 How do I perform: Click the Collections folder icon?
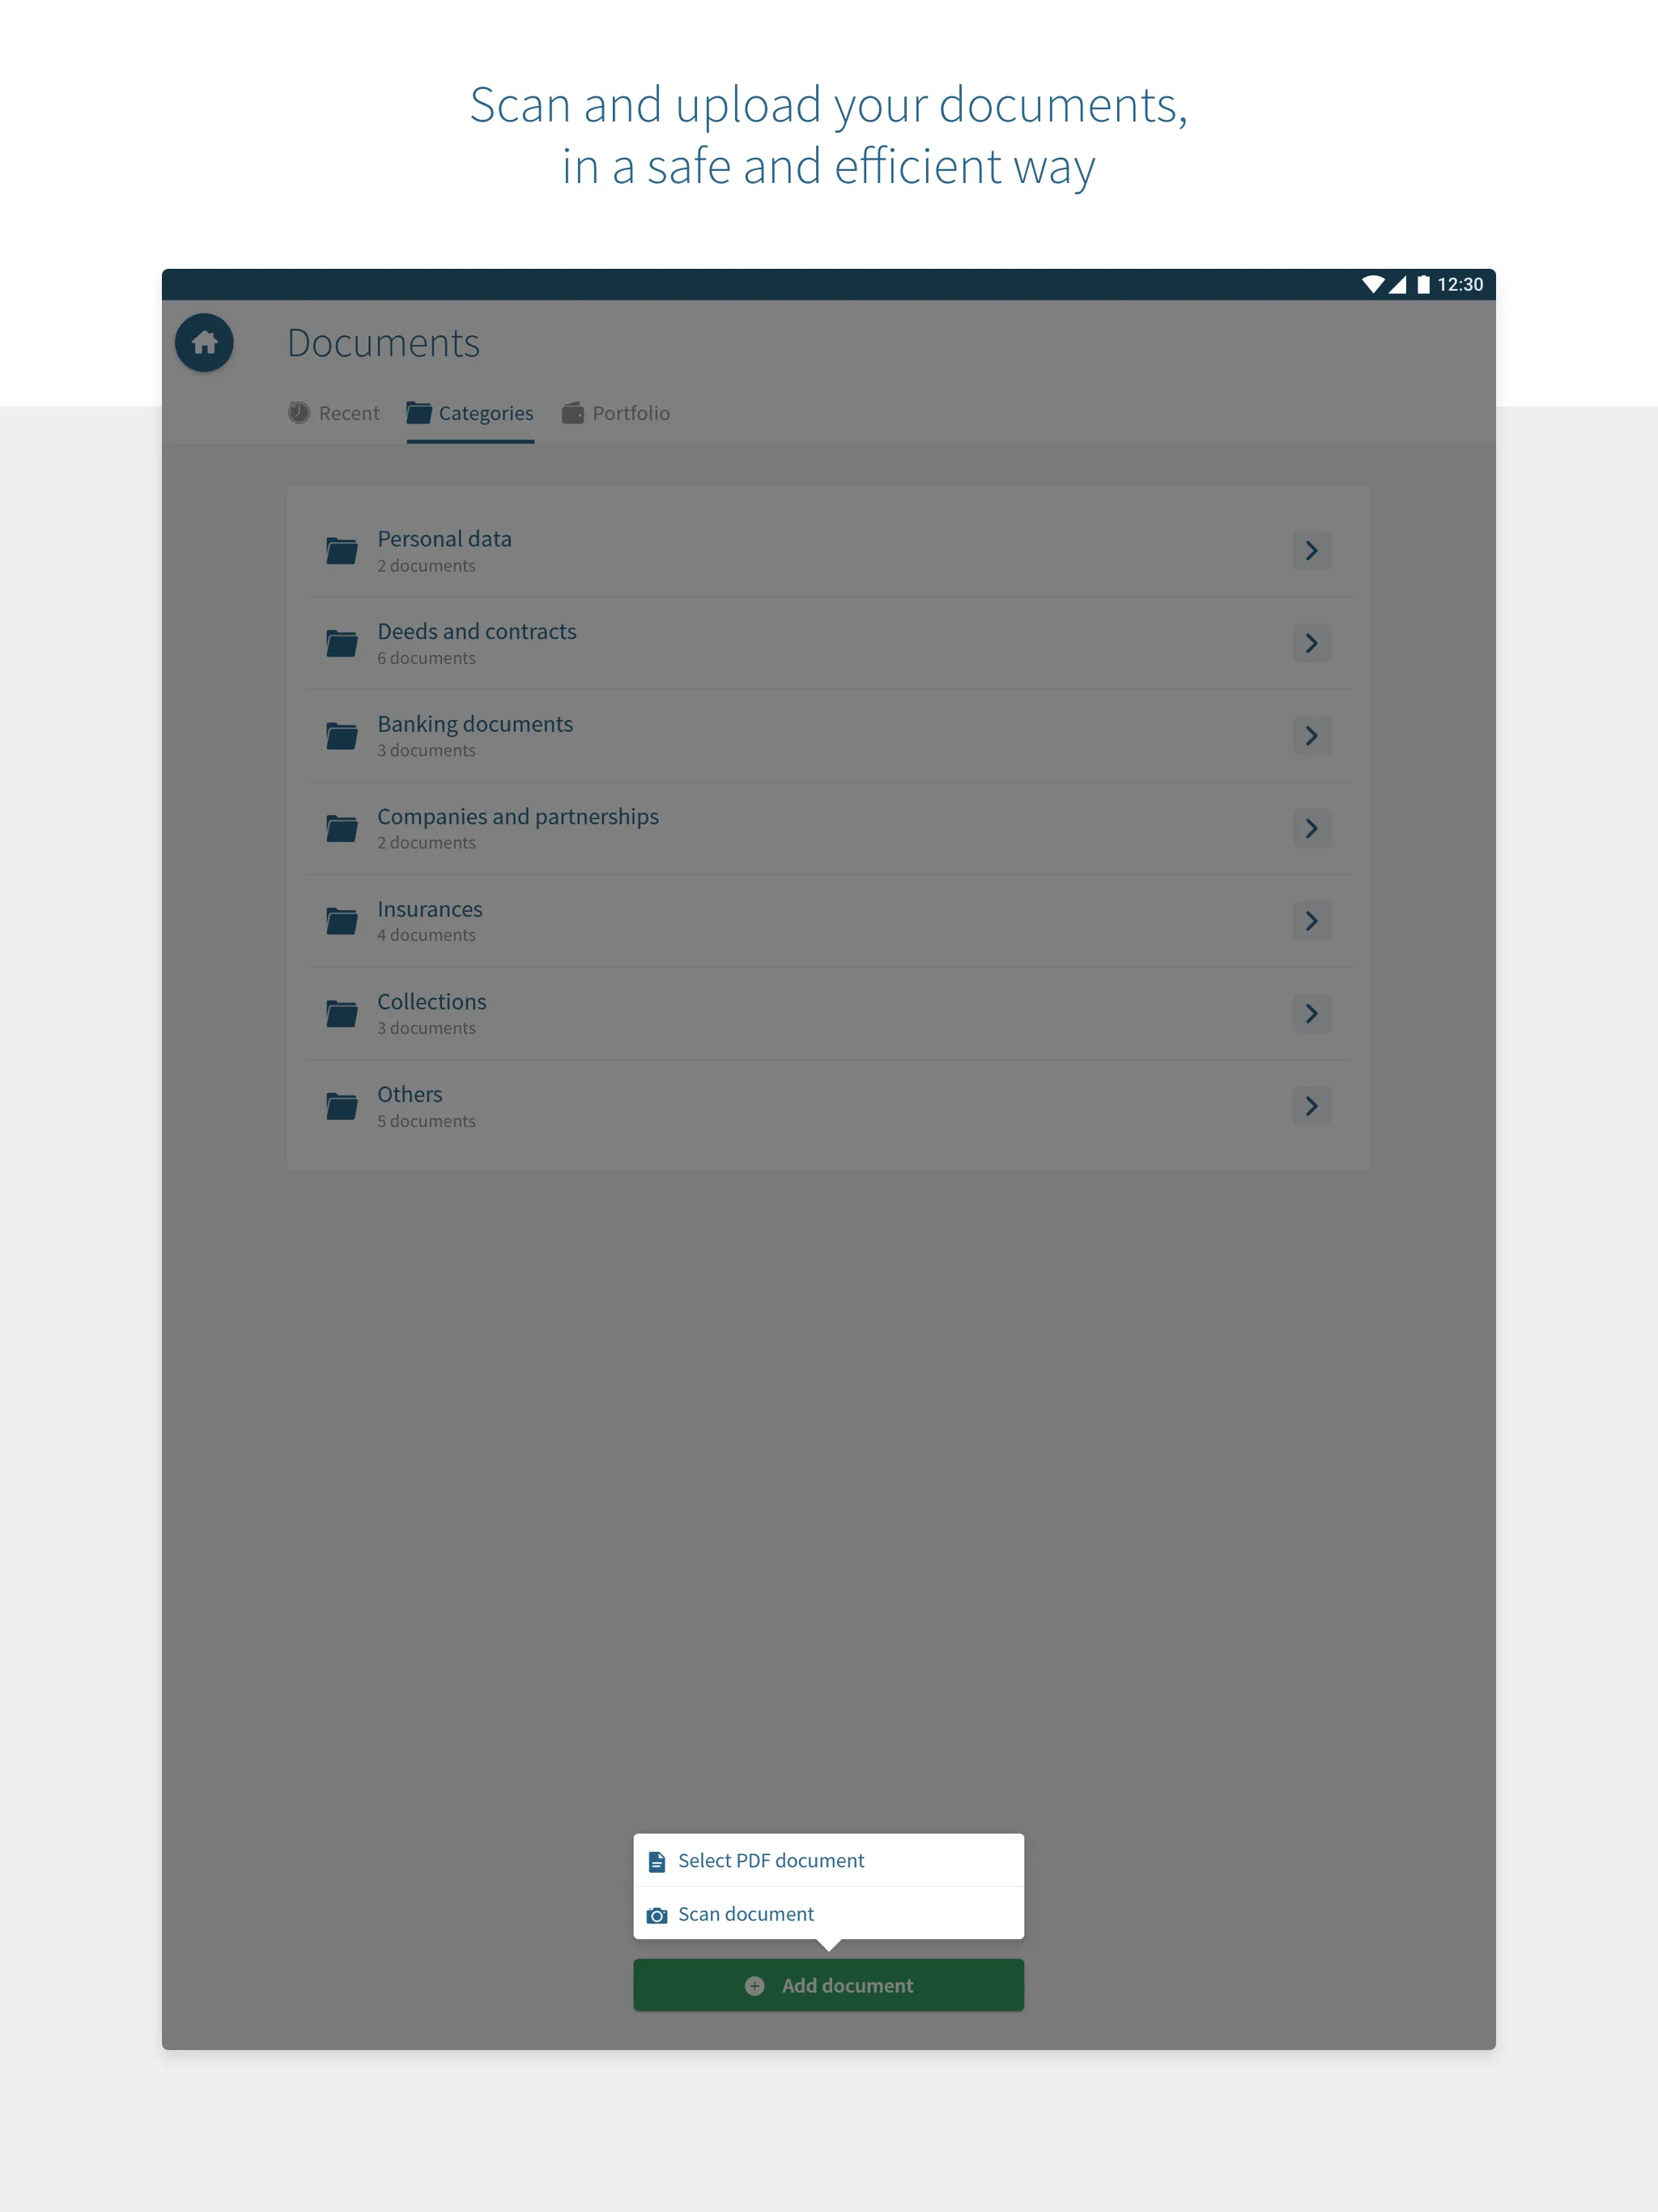pyautogui.click(x=342, y=1012)
